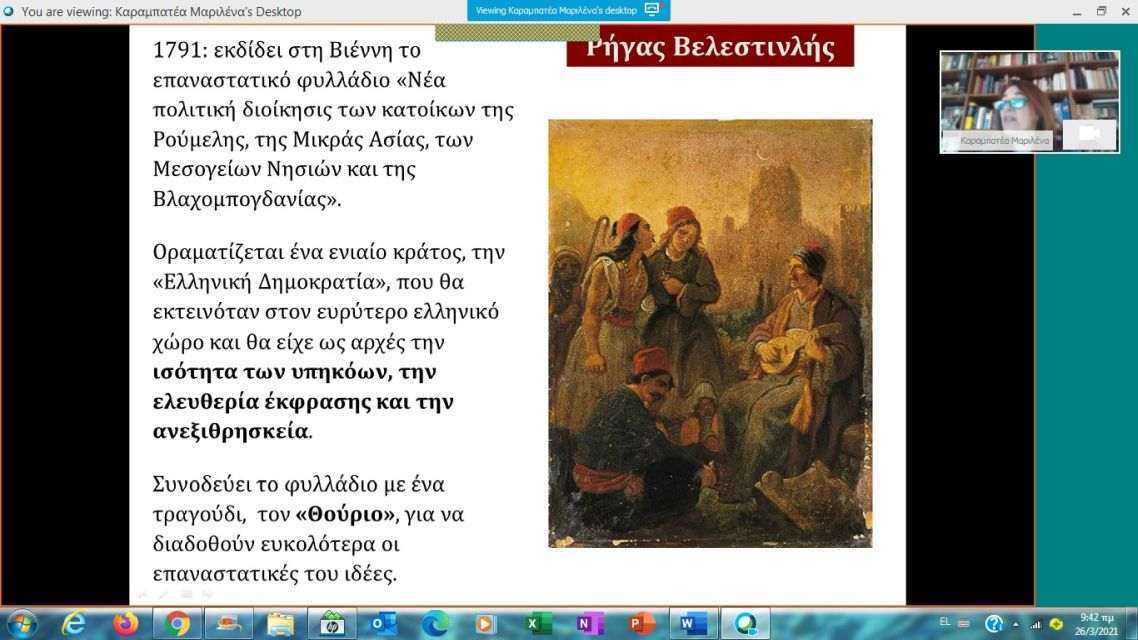Open the file explorer folder icon
Screen dimensions: 1138x640
point(280,624)
